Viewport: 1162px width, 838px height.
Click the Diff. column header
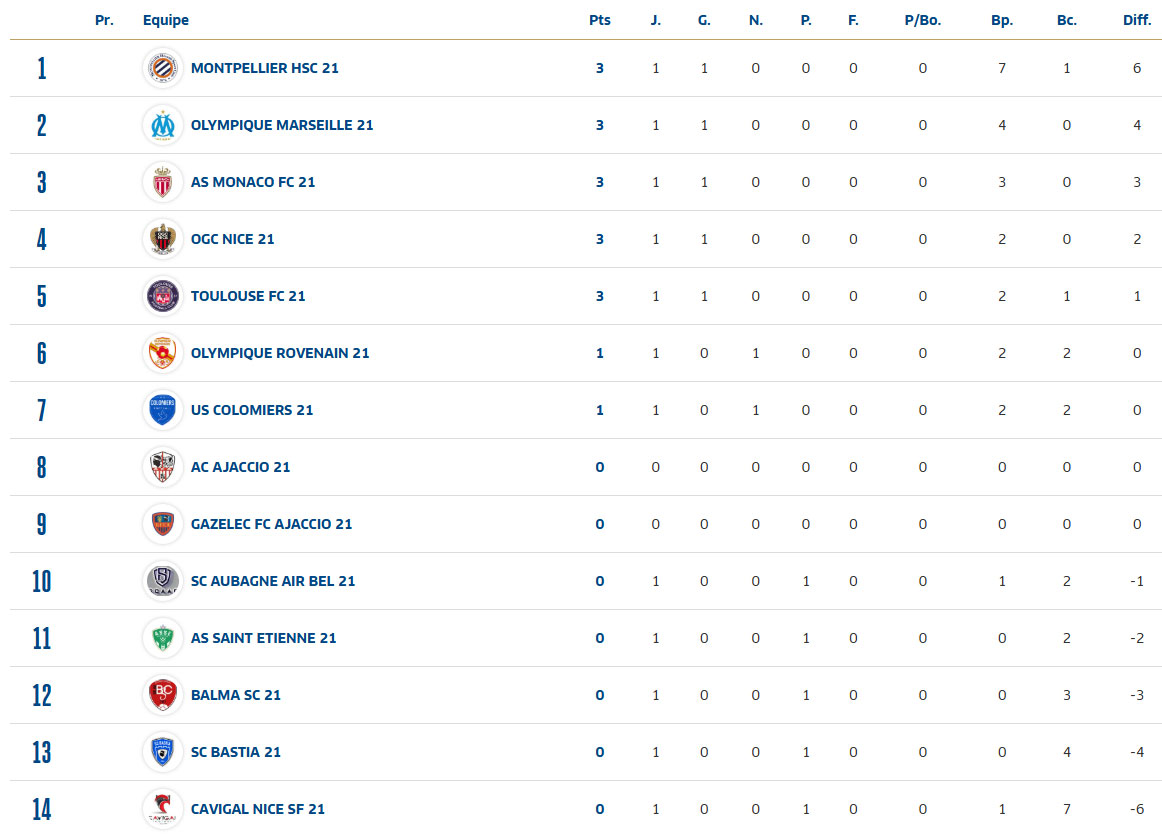[1137, 20]
